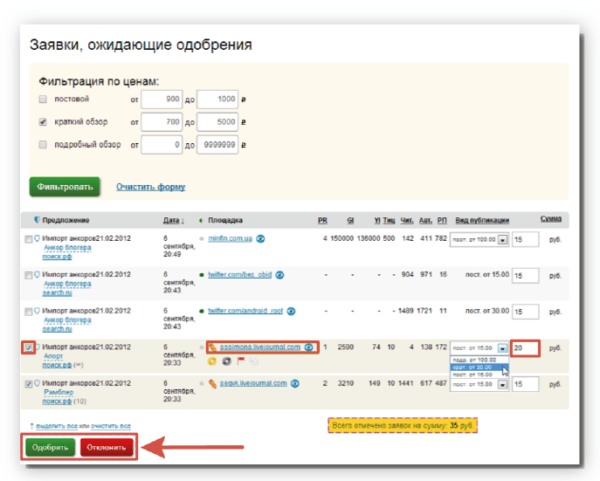Viewport: 600px width, 481px height.
Task: Click the eye icon next to sogvk.livejournal.com
Action: point(295,383)
